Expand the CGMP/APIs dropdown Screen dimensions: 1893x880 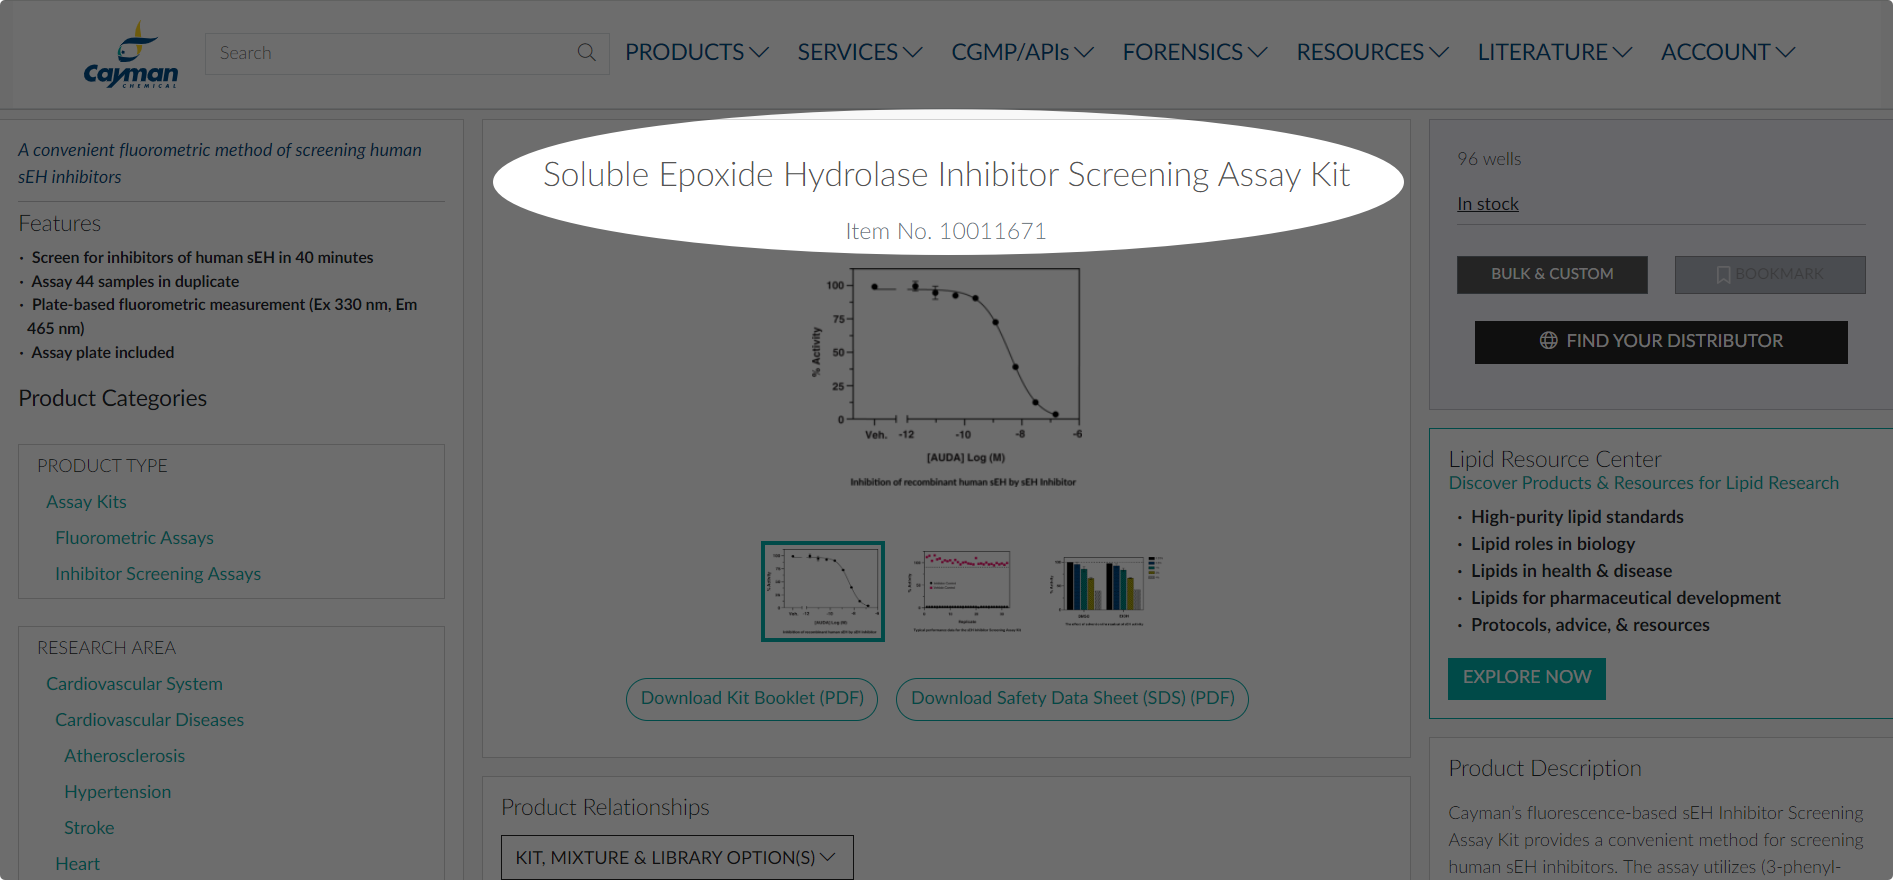tap(1022, 52)
